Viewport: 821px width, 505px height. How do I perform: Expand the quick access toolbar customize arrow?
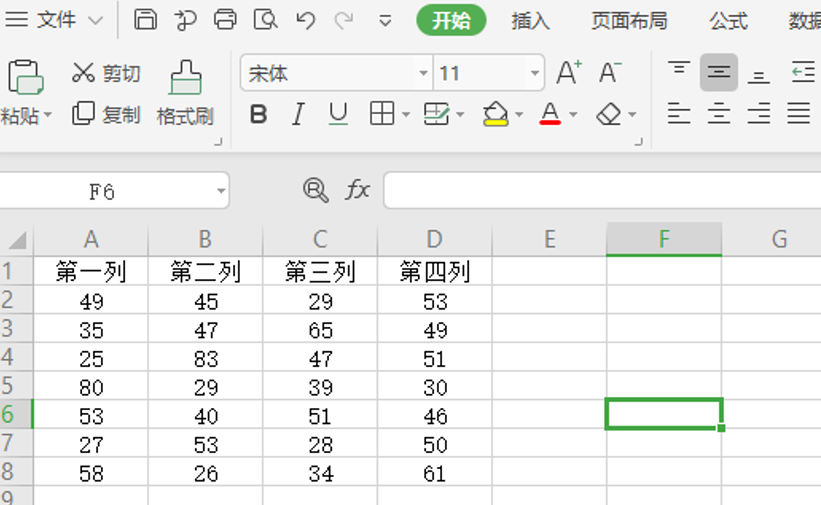click(x=385, y=21)
